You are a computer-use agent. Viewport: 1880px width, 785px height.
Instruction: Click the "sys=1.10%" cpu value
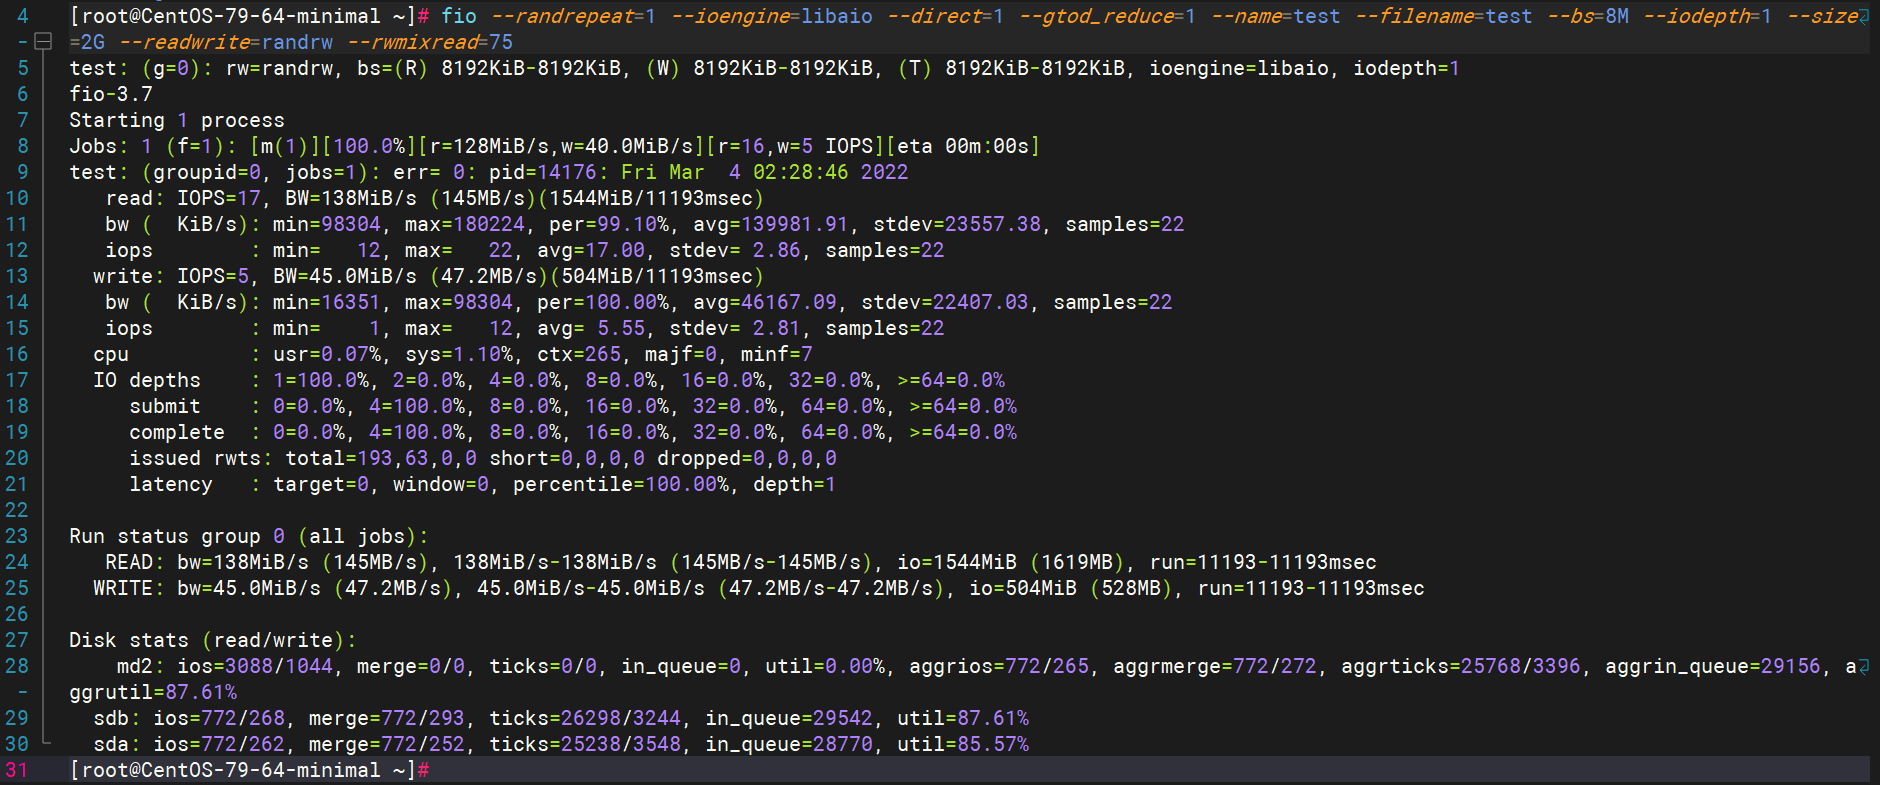click(459, 354)
